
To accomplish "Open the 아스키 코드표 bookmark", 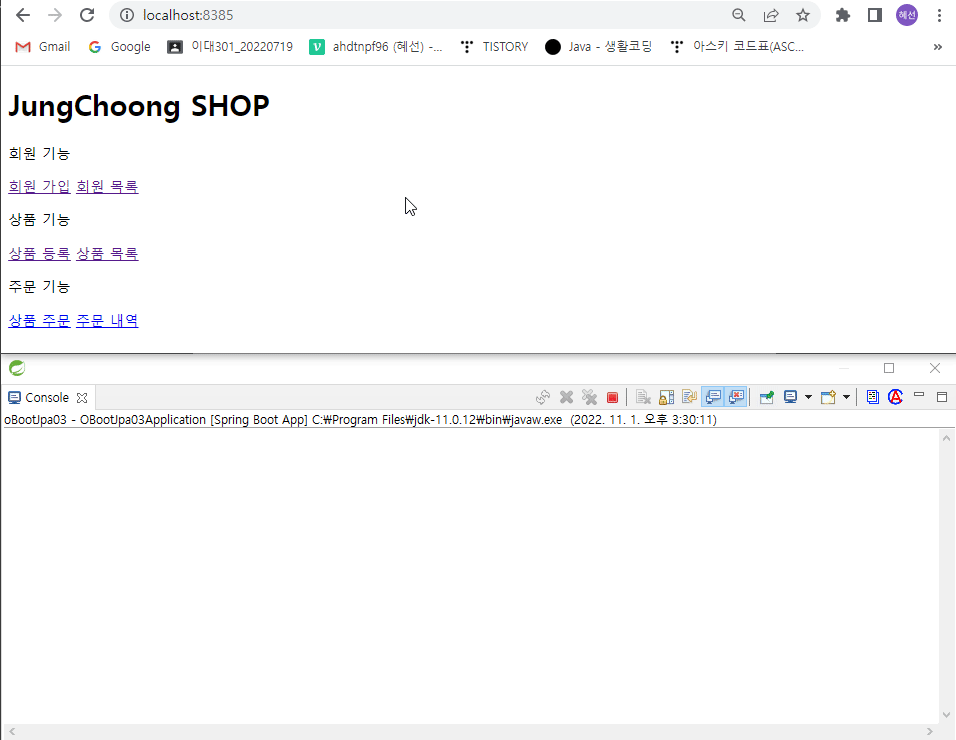I will [737, 47].
